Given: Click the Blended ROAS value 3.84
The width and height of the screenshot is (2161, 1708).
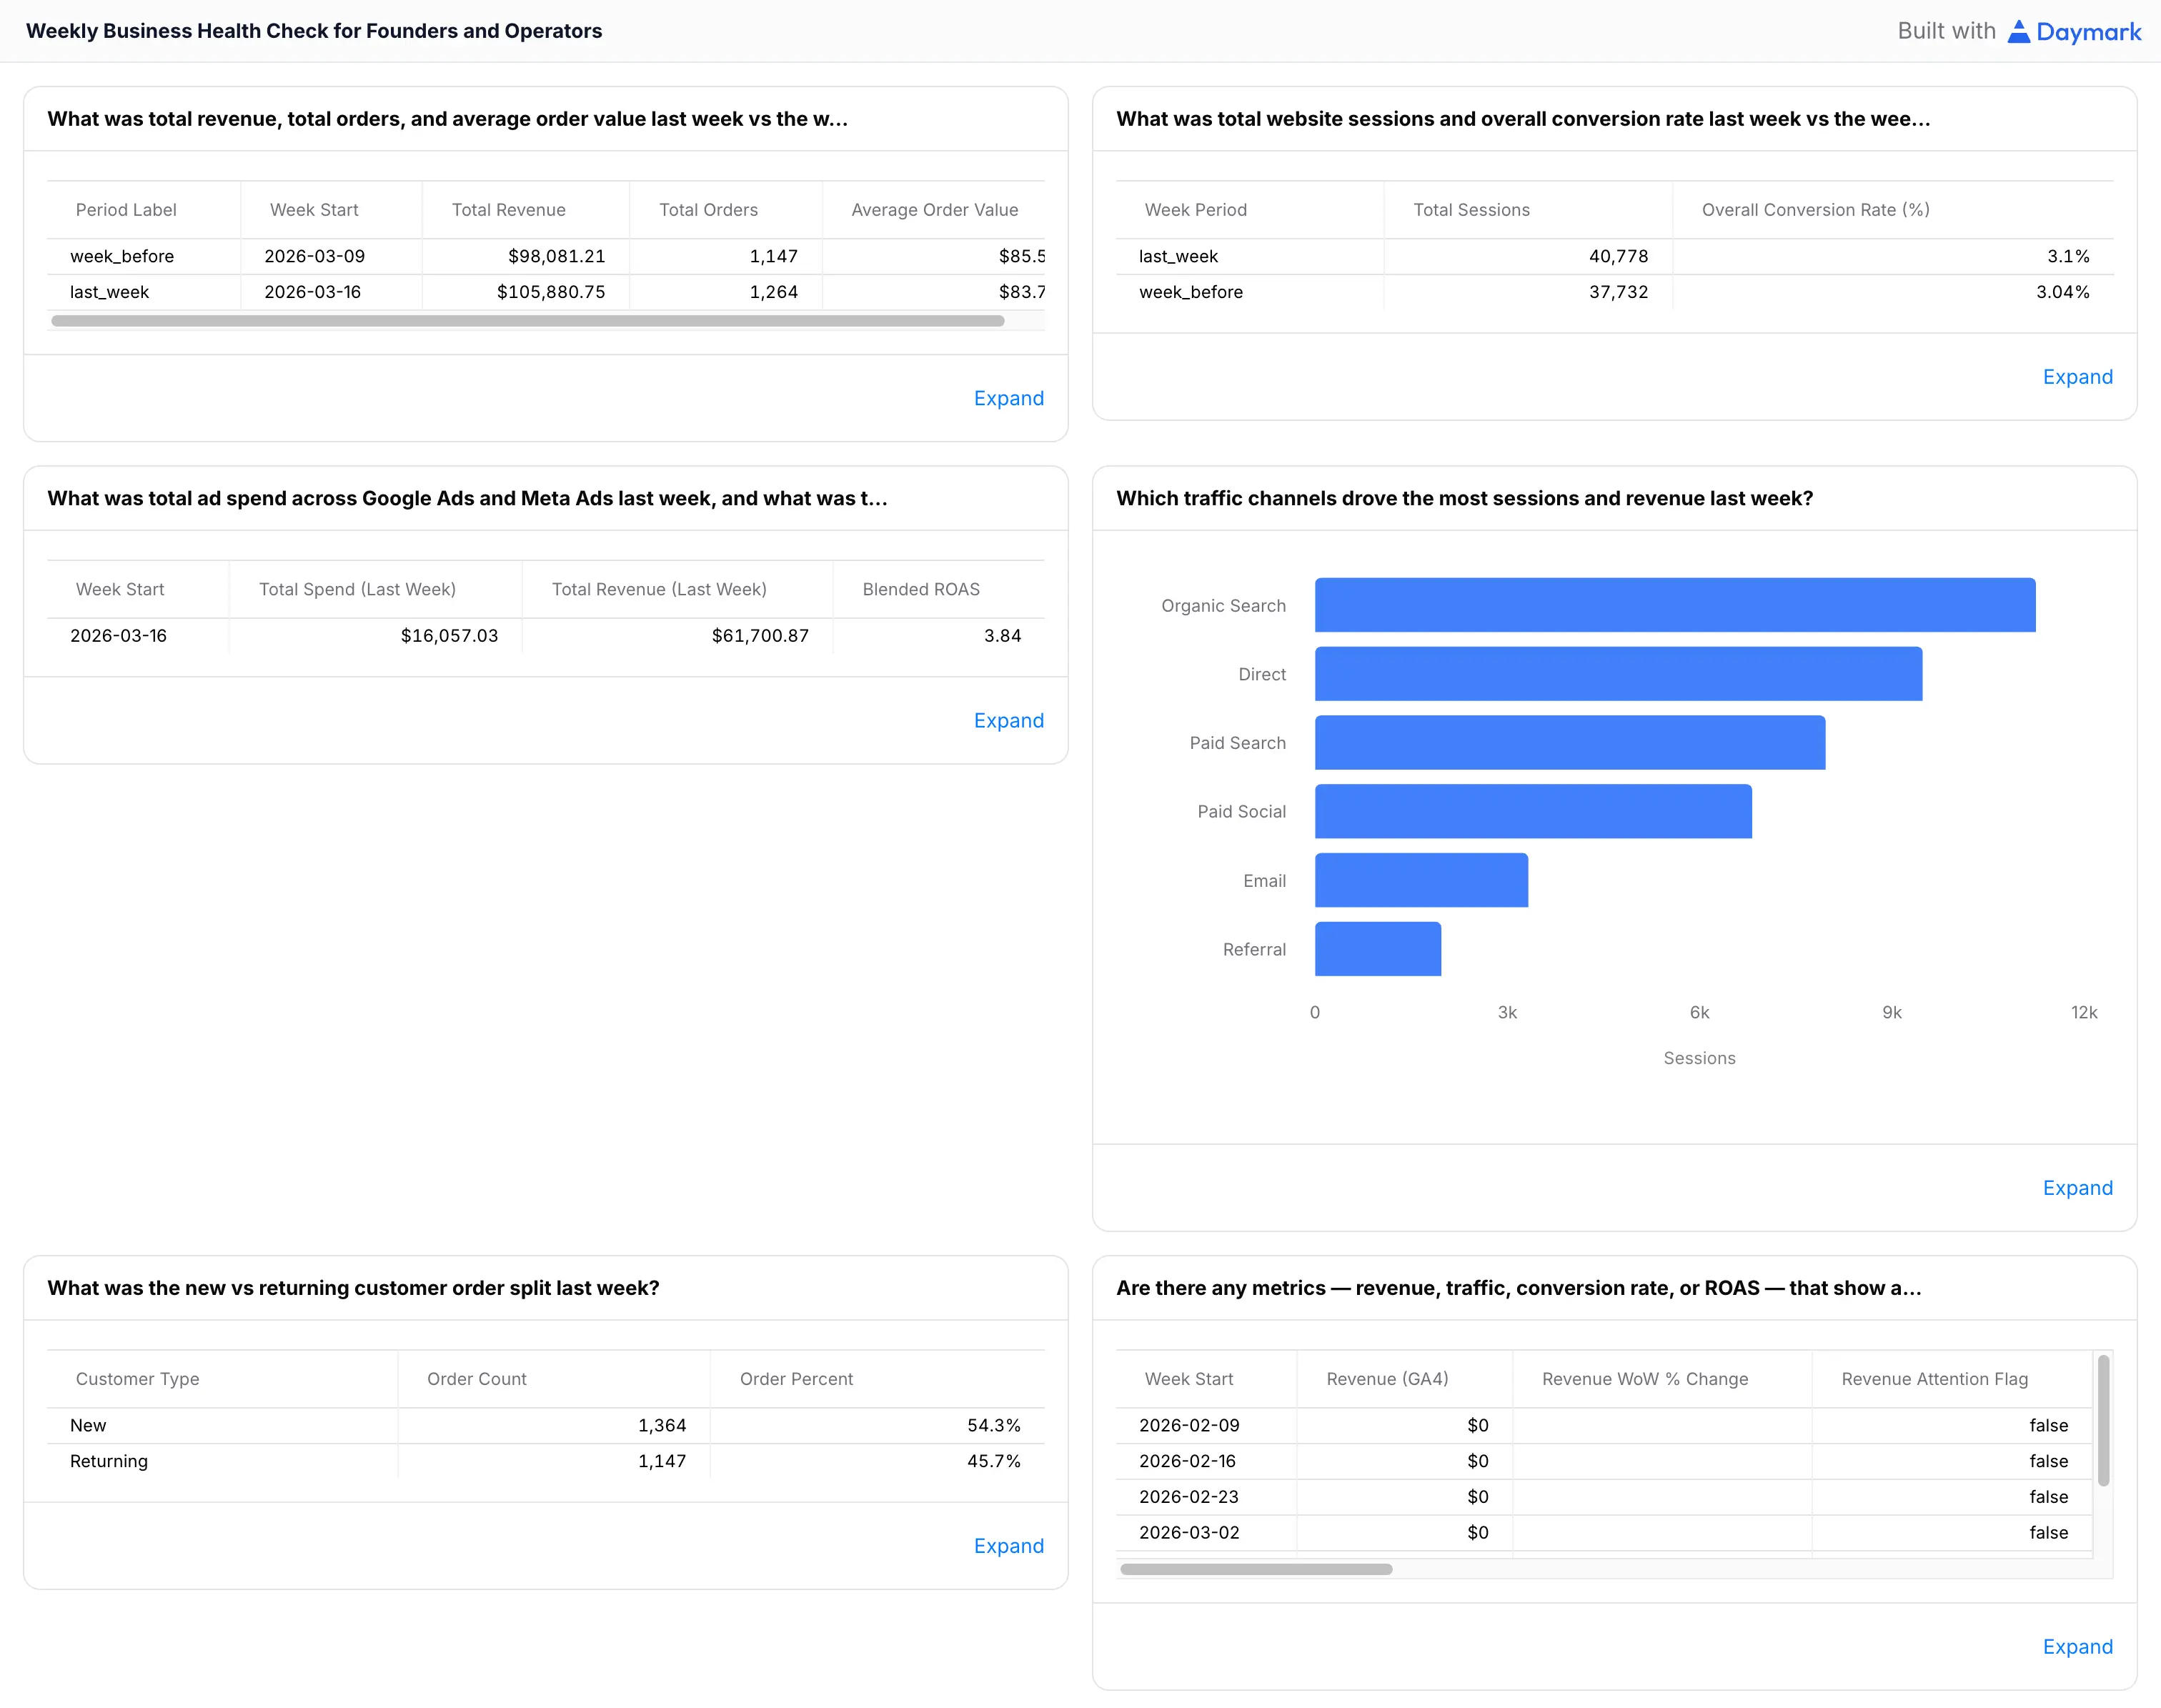Looking at the screenshot, I should click(x=1003, y=635).
